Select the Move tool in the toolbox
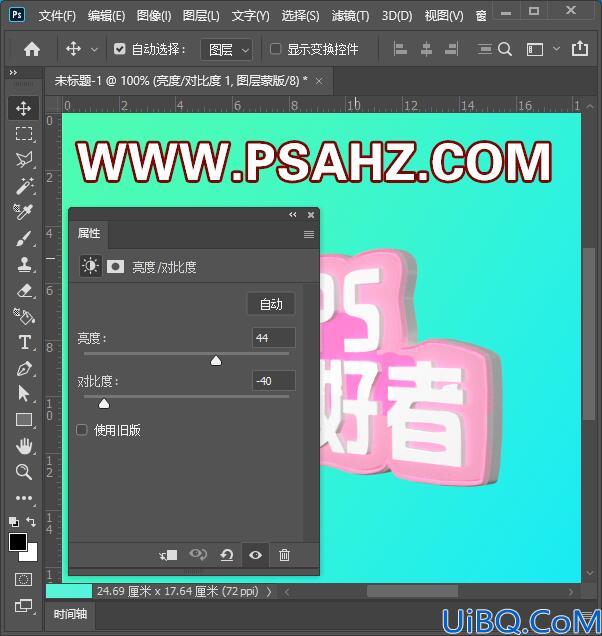 tap(24, 108)
